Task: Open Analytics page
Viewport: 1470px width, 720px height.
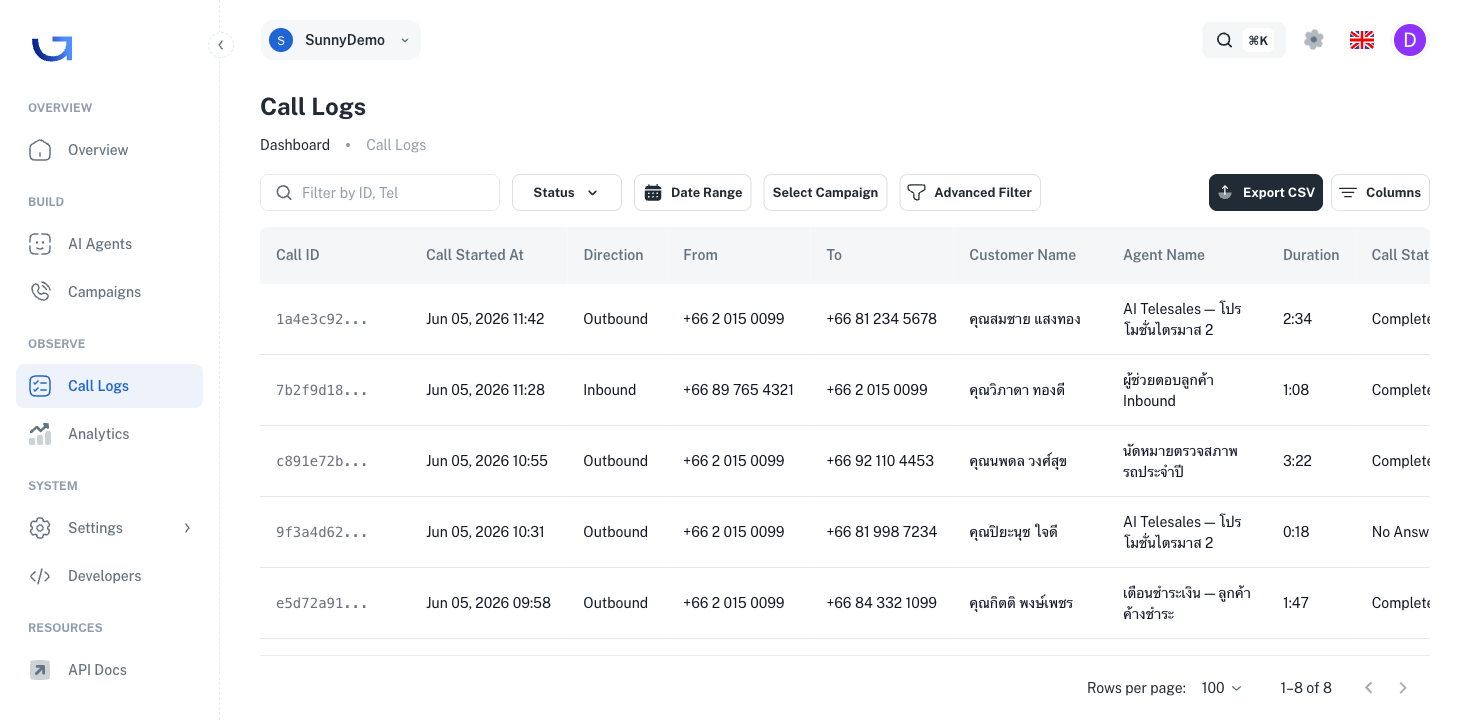Action: (109, 434)
